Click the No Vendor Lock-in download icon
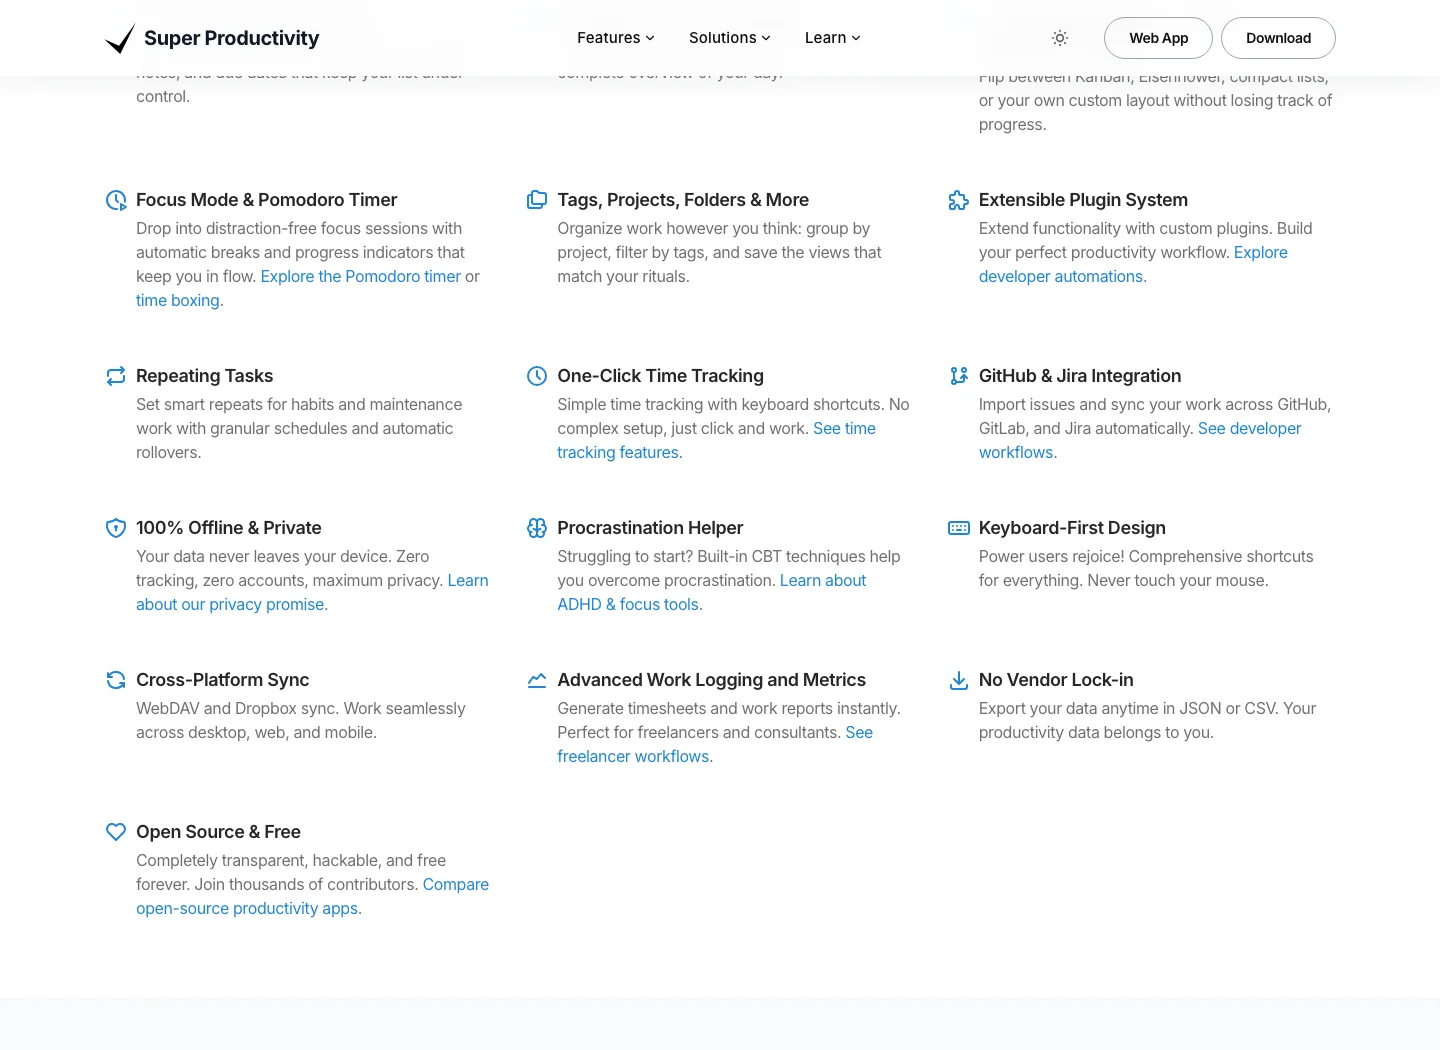Image resolution: width=1440 pixels, height=1050 pixels. click(x=958, y=680)
